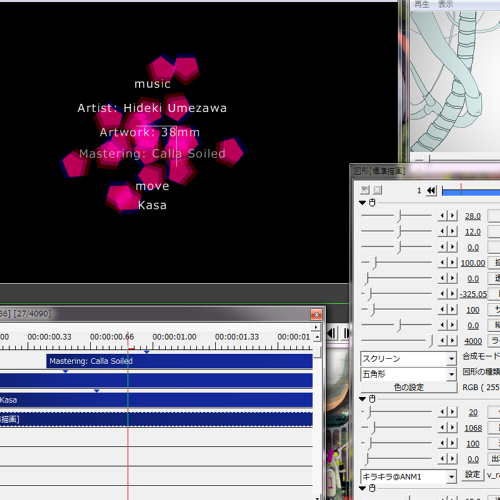This screenshot has height=500, width=500.
Task: Open the キラキラ@ANM1 animation effect dropdown
Action: [408, 477]
